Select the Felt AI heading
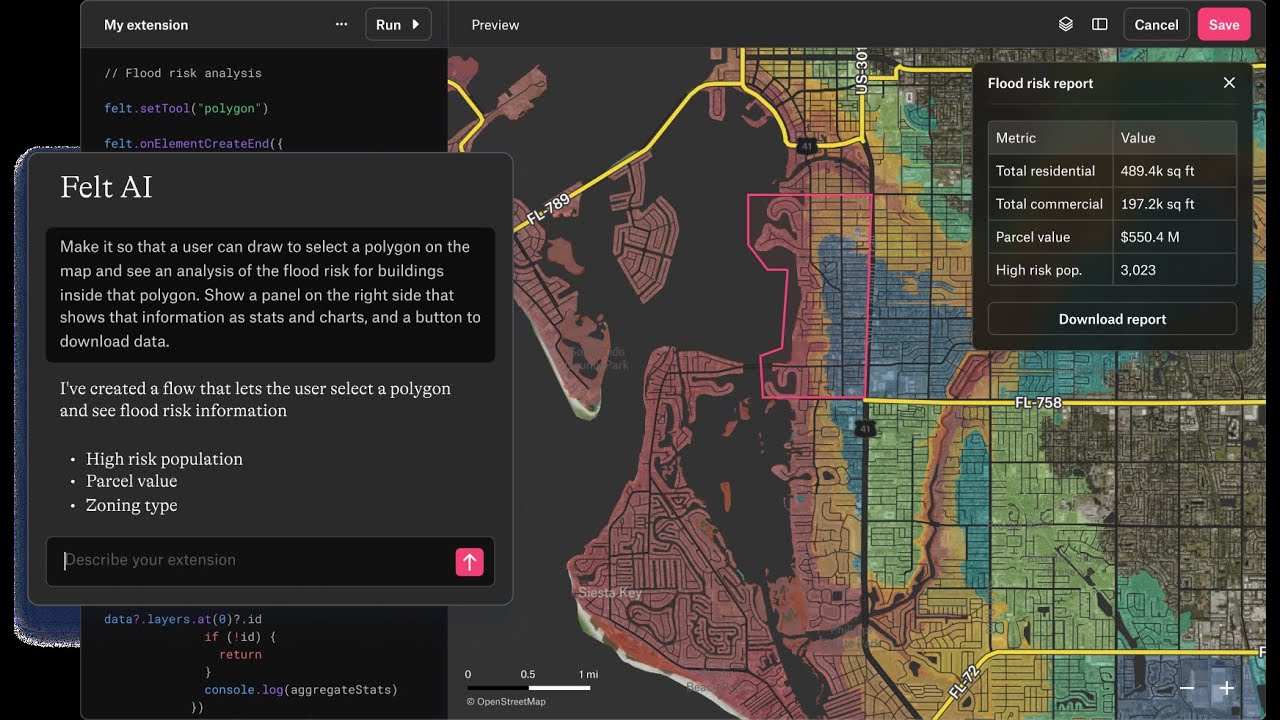The image size is (1280, 720). click(106, 187)
